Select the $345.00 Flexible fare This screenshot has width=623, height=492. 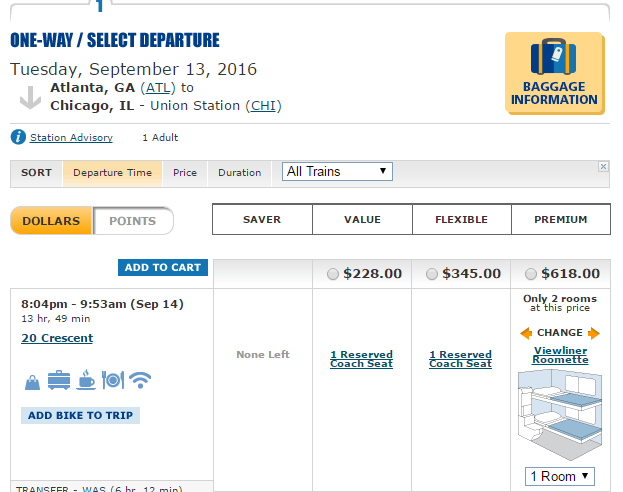pyautogui.click(x=432, y=274)
